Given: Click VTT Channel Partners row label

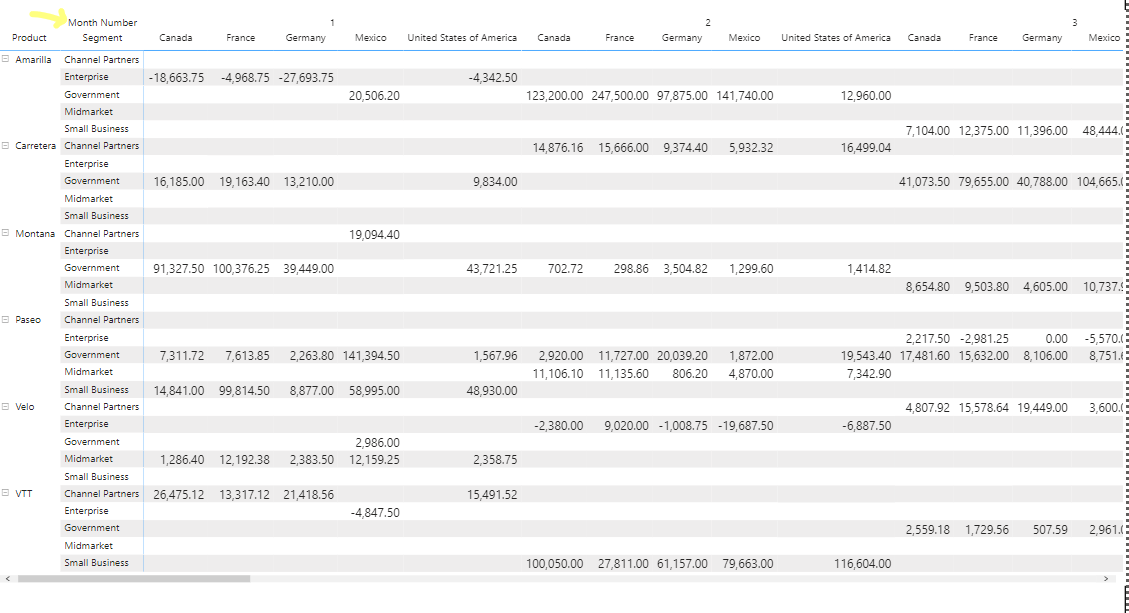Looking at the screenshot, I should pyautogui.click(x=102, y=493).
